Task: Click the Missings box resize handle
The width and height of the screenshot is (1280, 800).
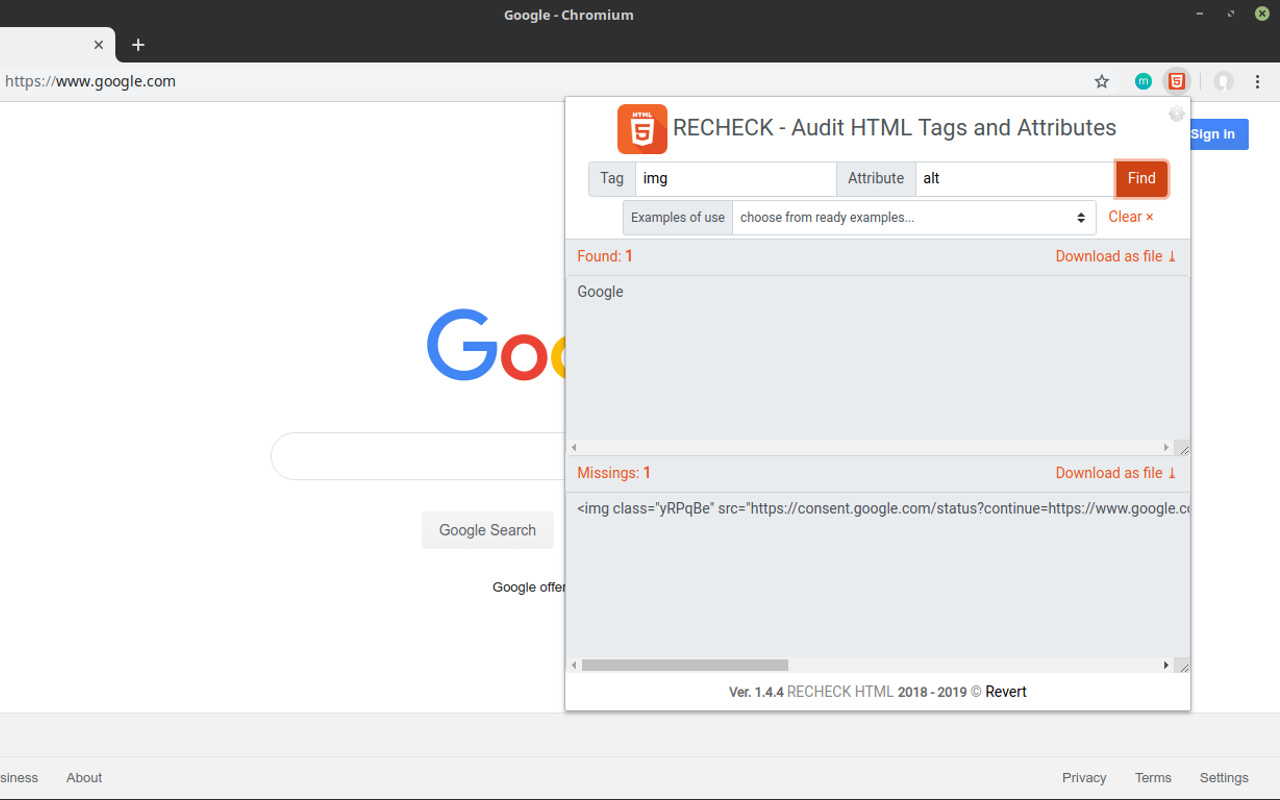Action: point(1183,665)
